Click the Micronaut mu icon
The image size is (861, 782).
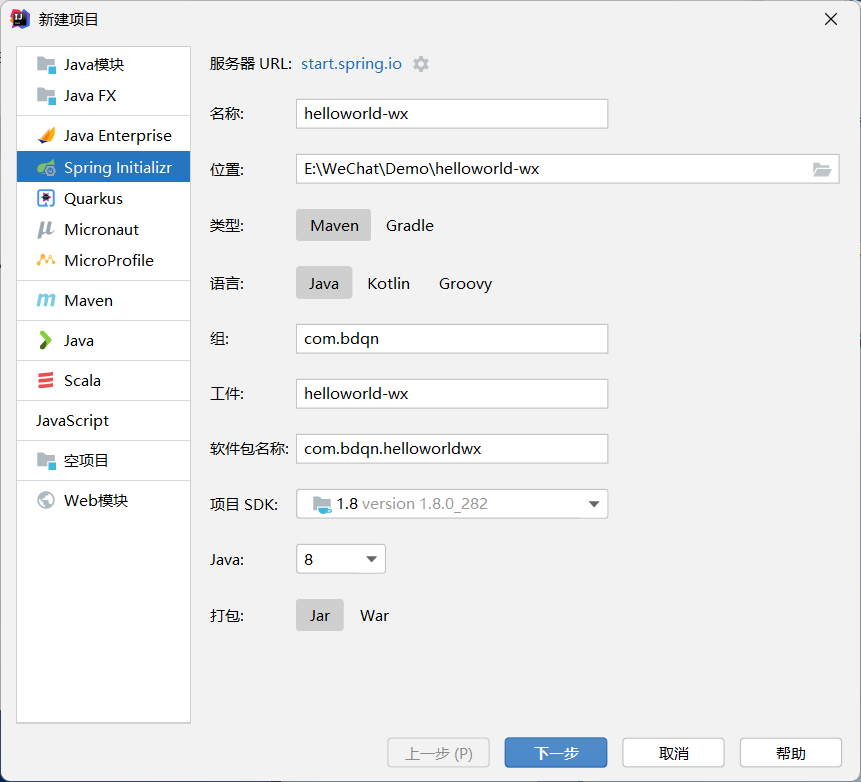46,230
